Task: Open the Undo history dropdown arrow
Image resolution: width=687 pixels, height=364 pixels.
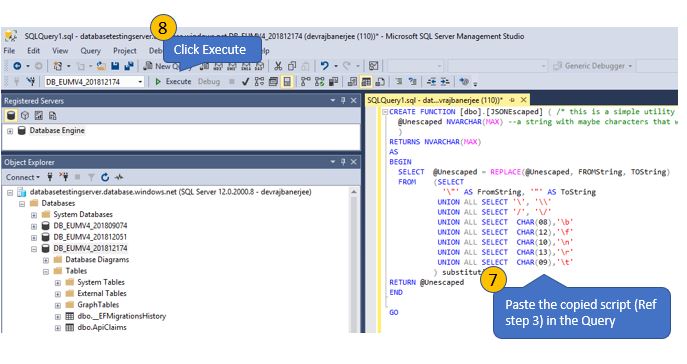Action: click(x=336, y=66)
